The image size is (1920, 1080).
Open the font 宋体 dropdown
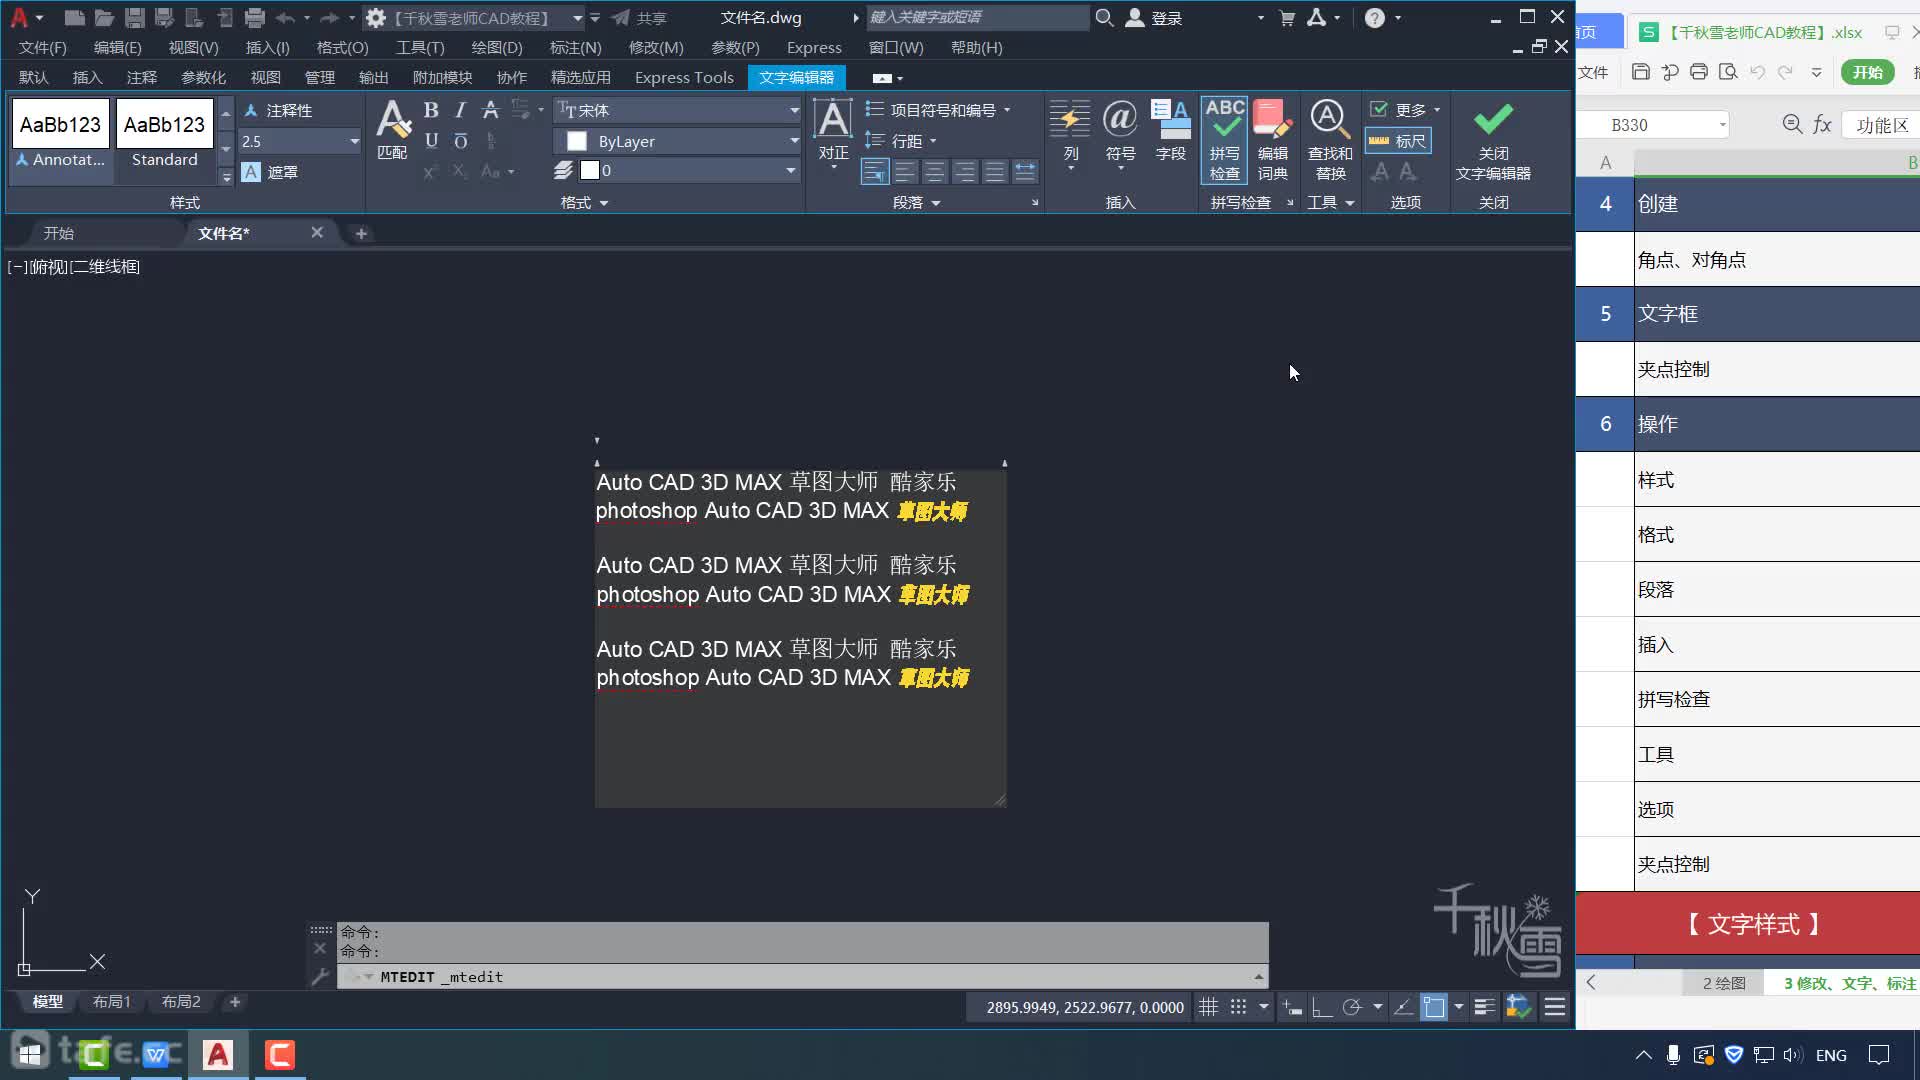tap(794, 110)
